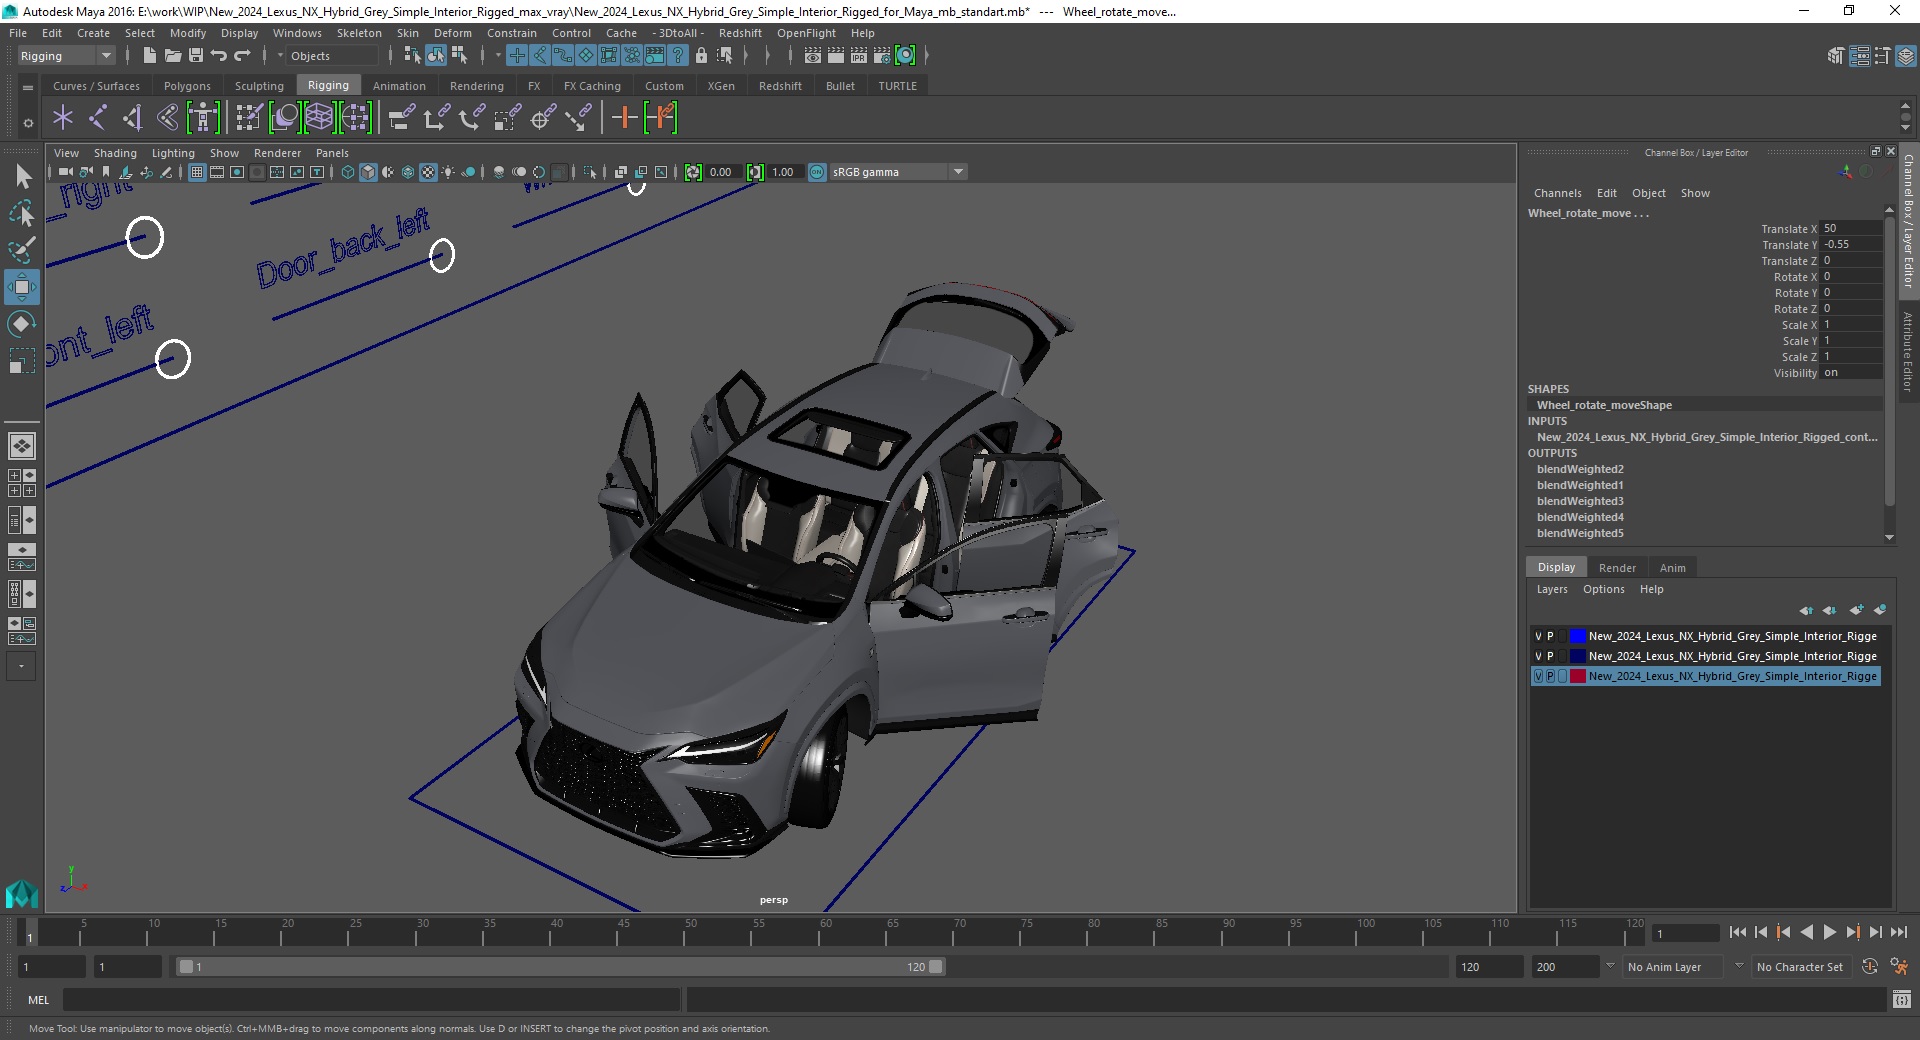Open layer editor Options menu

point(1603,589)
